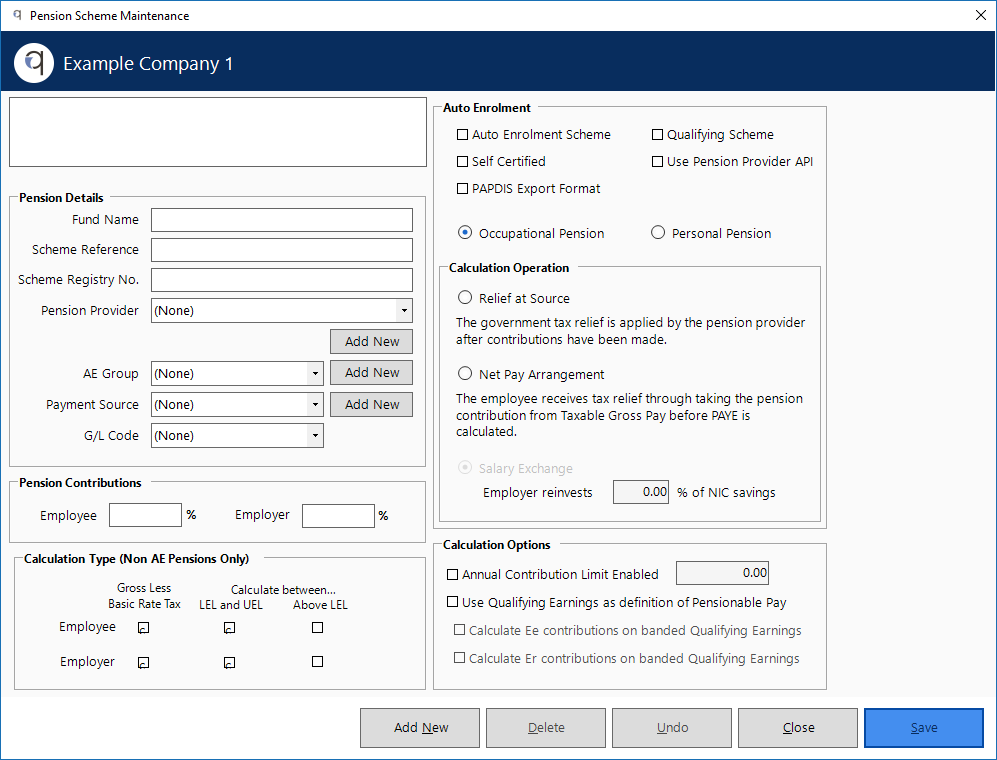This screenshot has width=997, height=760.
Task: Click the Close button at bottom
Action: click(798, 728)
